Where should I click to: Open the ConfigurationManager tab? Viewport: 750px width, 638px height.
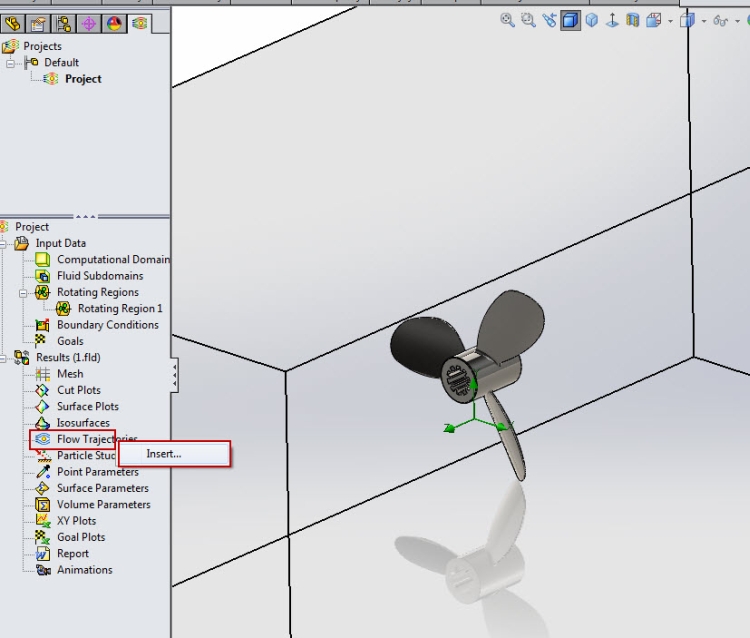point(63,23)
